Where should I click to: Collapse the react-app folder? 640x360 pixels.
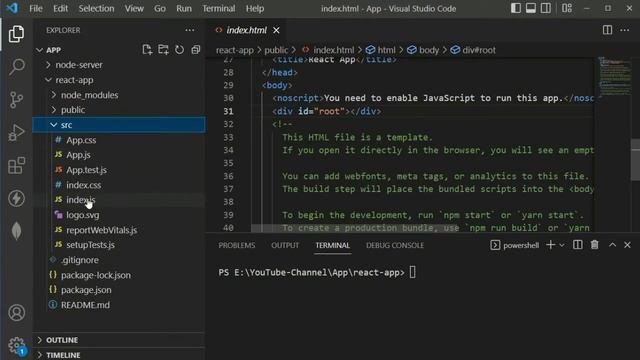coord(119,80)
